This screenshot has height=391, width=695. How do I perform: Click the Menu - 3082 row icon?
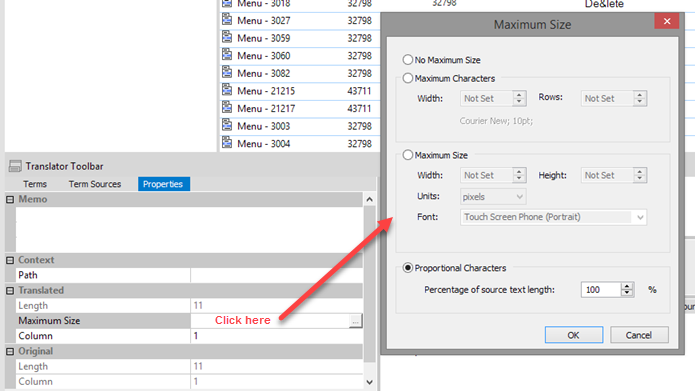(227, 72)
